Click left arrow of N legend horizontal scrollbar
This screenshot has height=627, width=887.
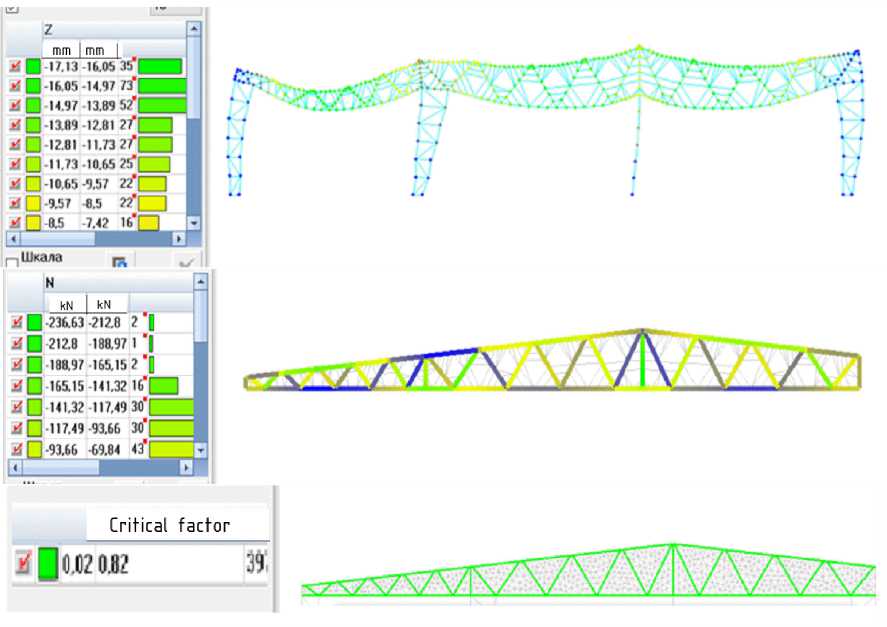[15, 468]
